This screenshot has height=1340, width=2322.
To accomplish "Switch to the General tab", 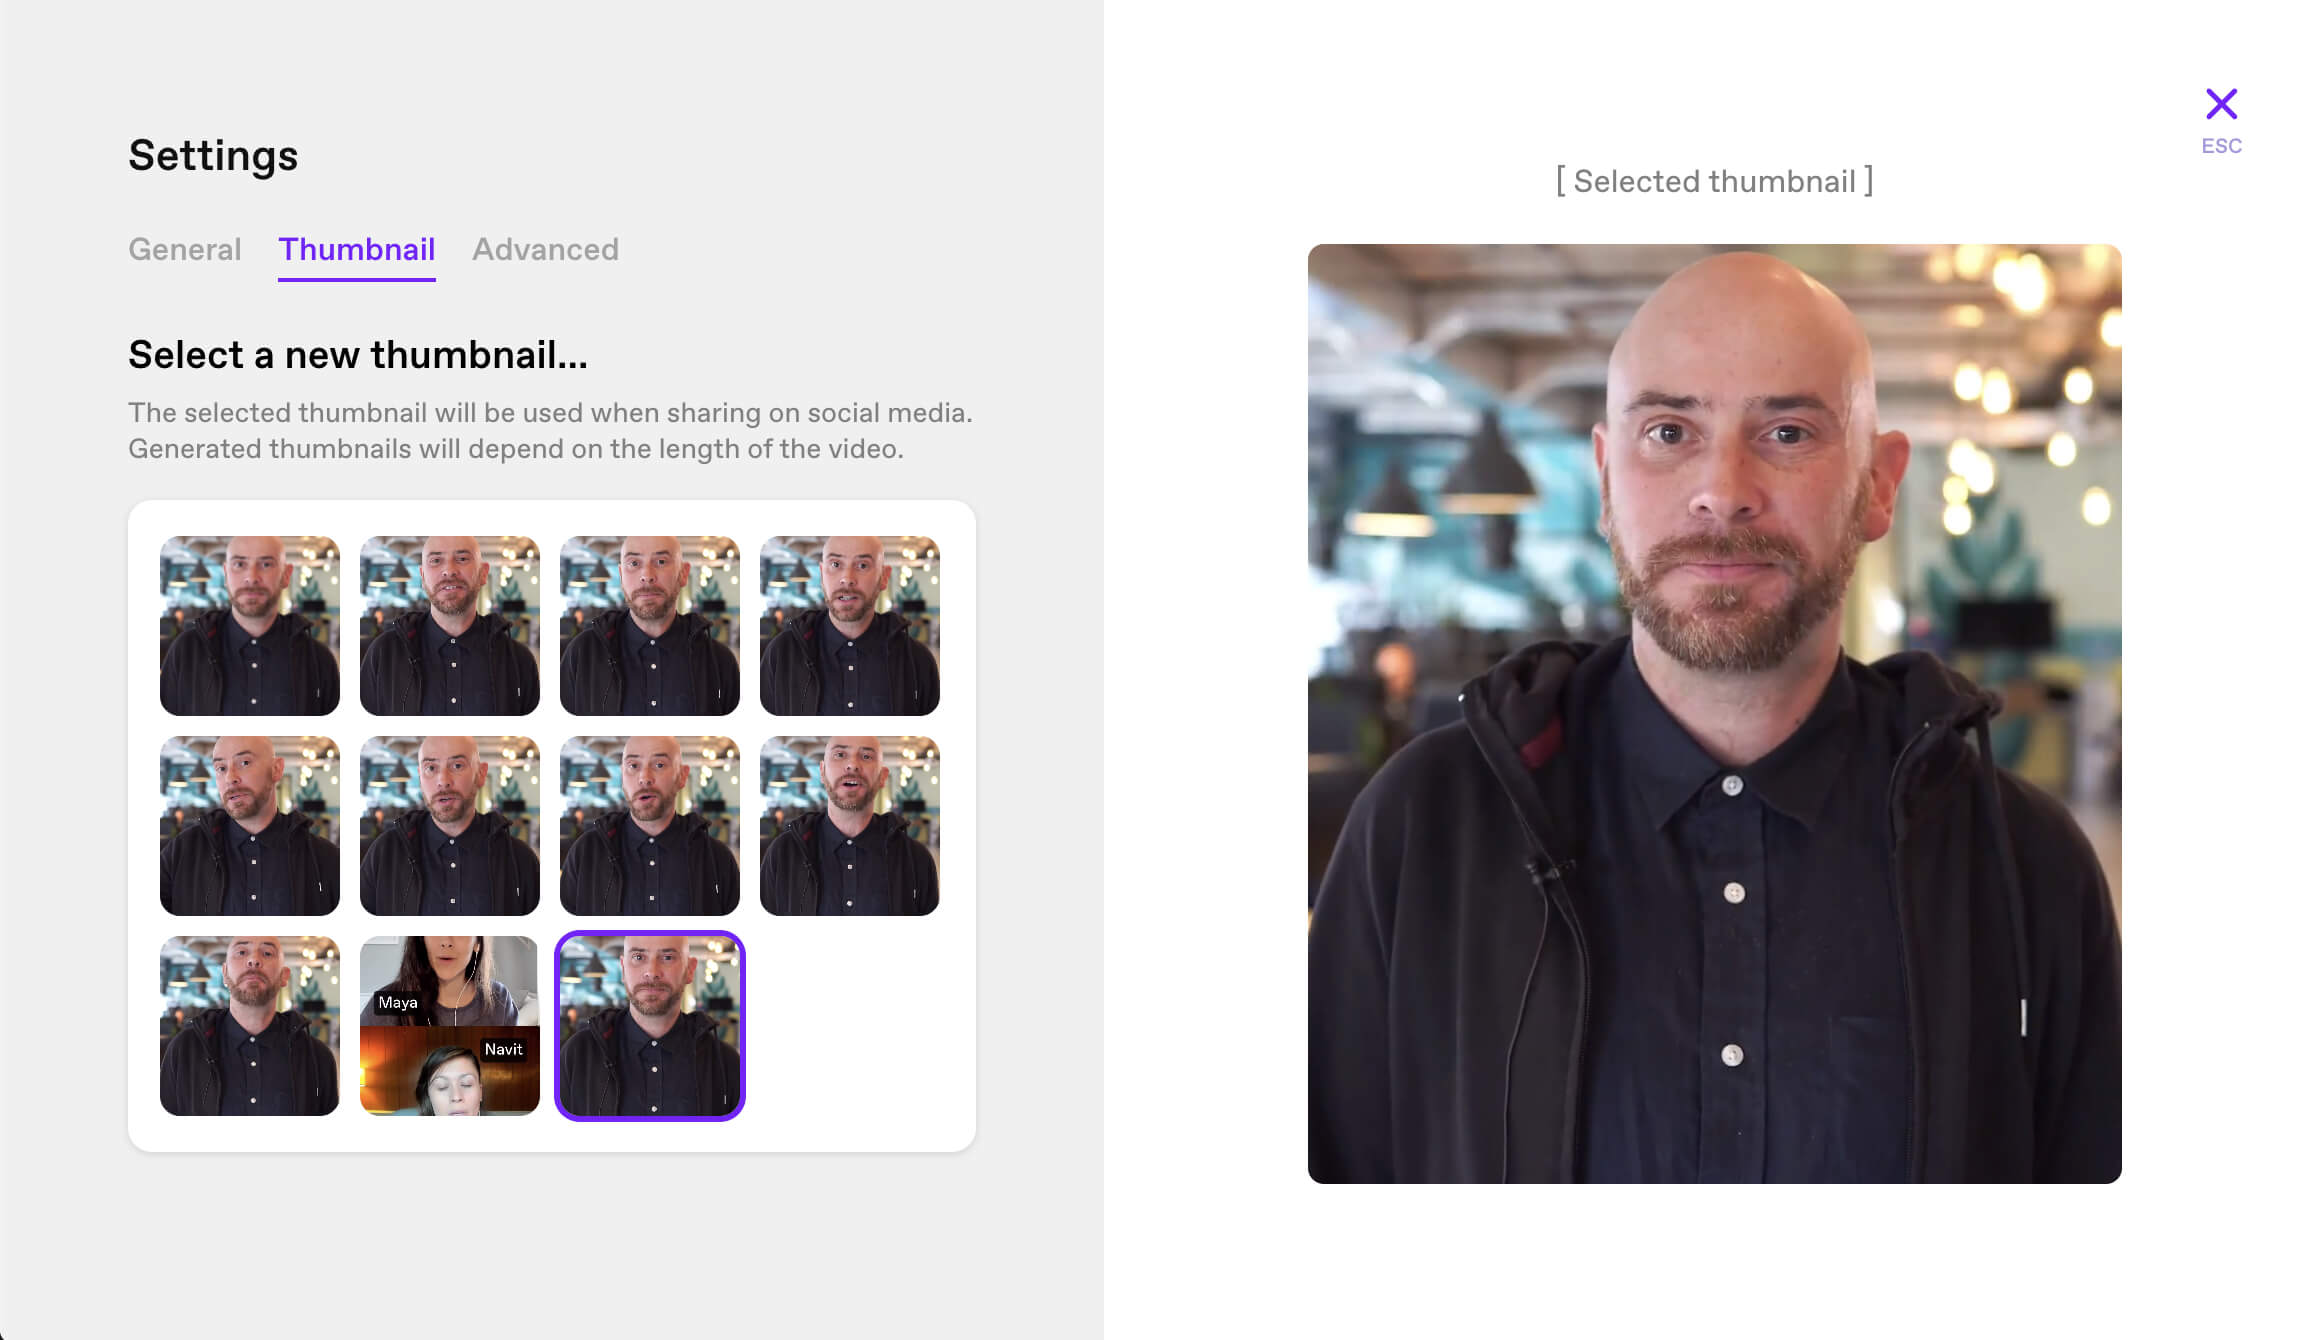I will click(185, 249).
